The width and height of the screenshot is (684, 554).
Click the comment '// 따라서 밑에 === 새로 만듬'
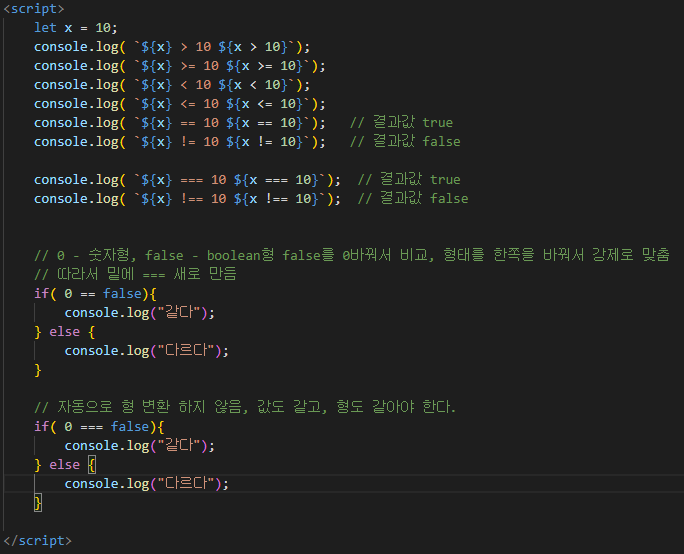(135, 274)
